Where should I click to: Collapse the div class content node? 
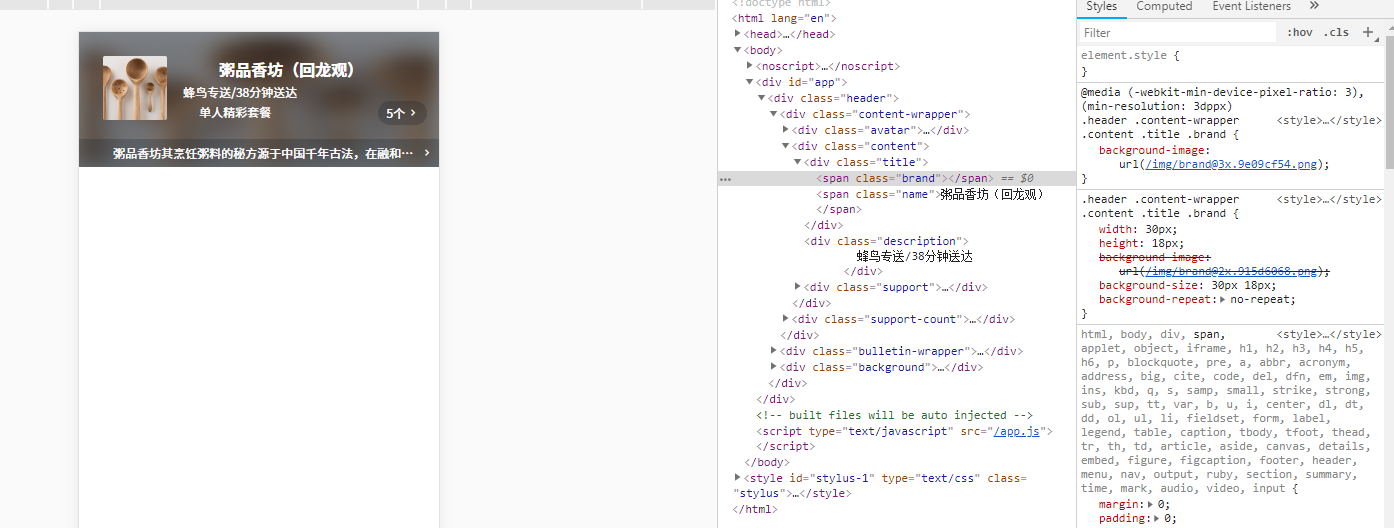[x=786, y=146]
